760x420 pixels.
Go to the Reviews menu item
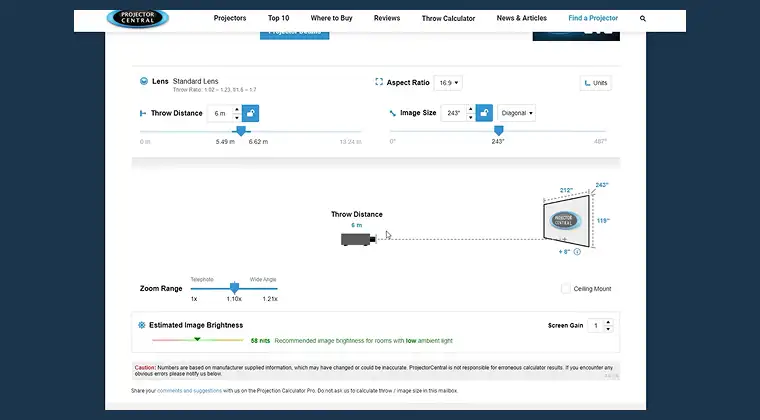click(386, 18)
